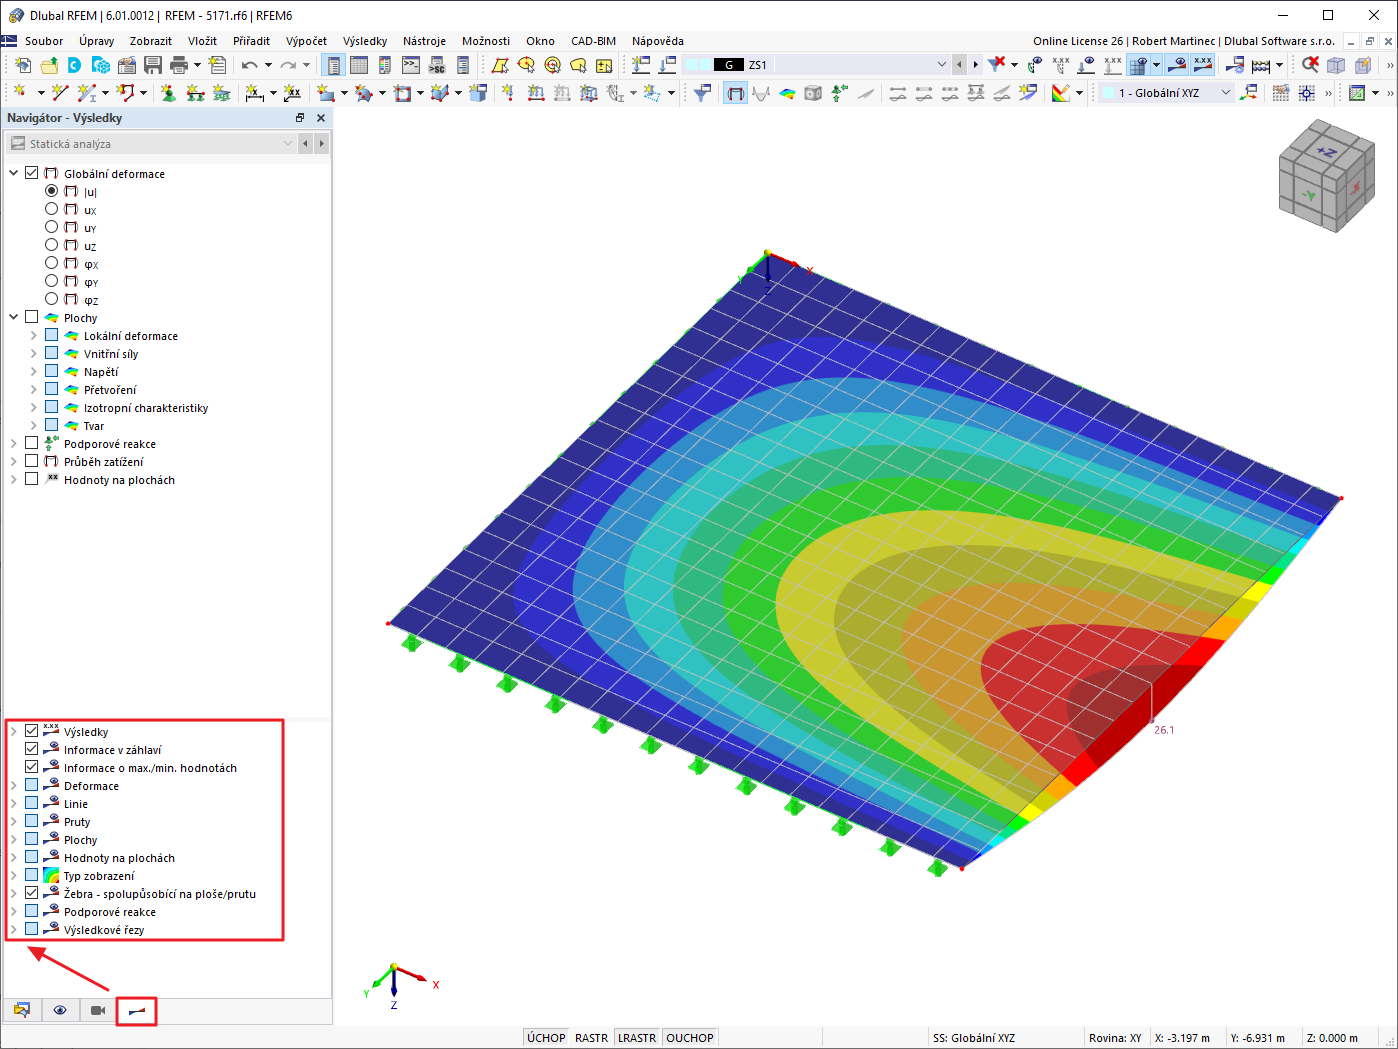This screenshot has height=1049, width=1398.
Task: Enable the Deformace display checkbox
Action: coord(31,786)
